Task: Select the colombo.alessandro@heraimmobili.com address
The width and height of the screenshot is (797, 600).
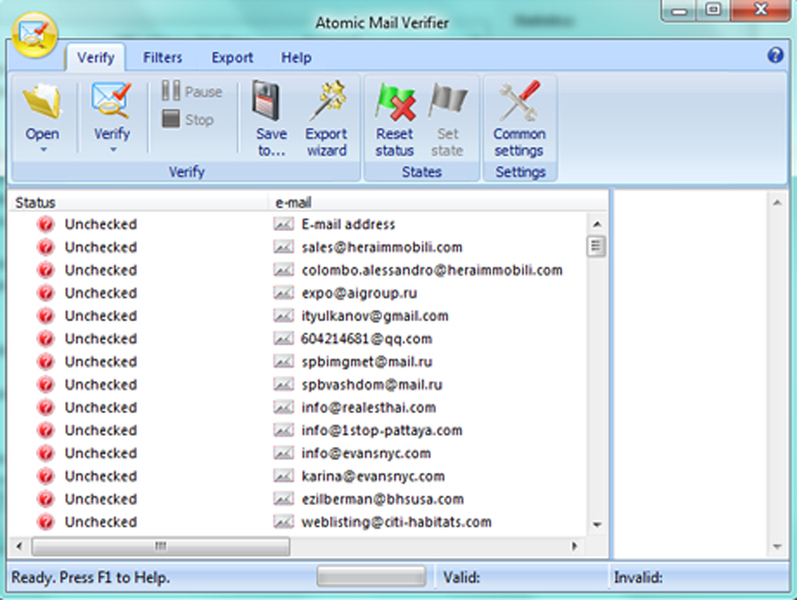Action: (x=432, y=270)
